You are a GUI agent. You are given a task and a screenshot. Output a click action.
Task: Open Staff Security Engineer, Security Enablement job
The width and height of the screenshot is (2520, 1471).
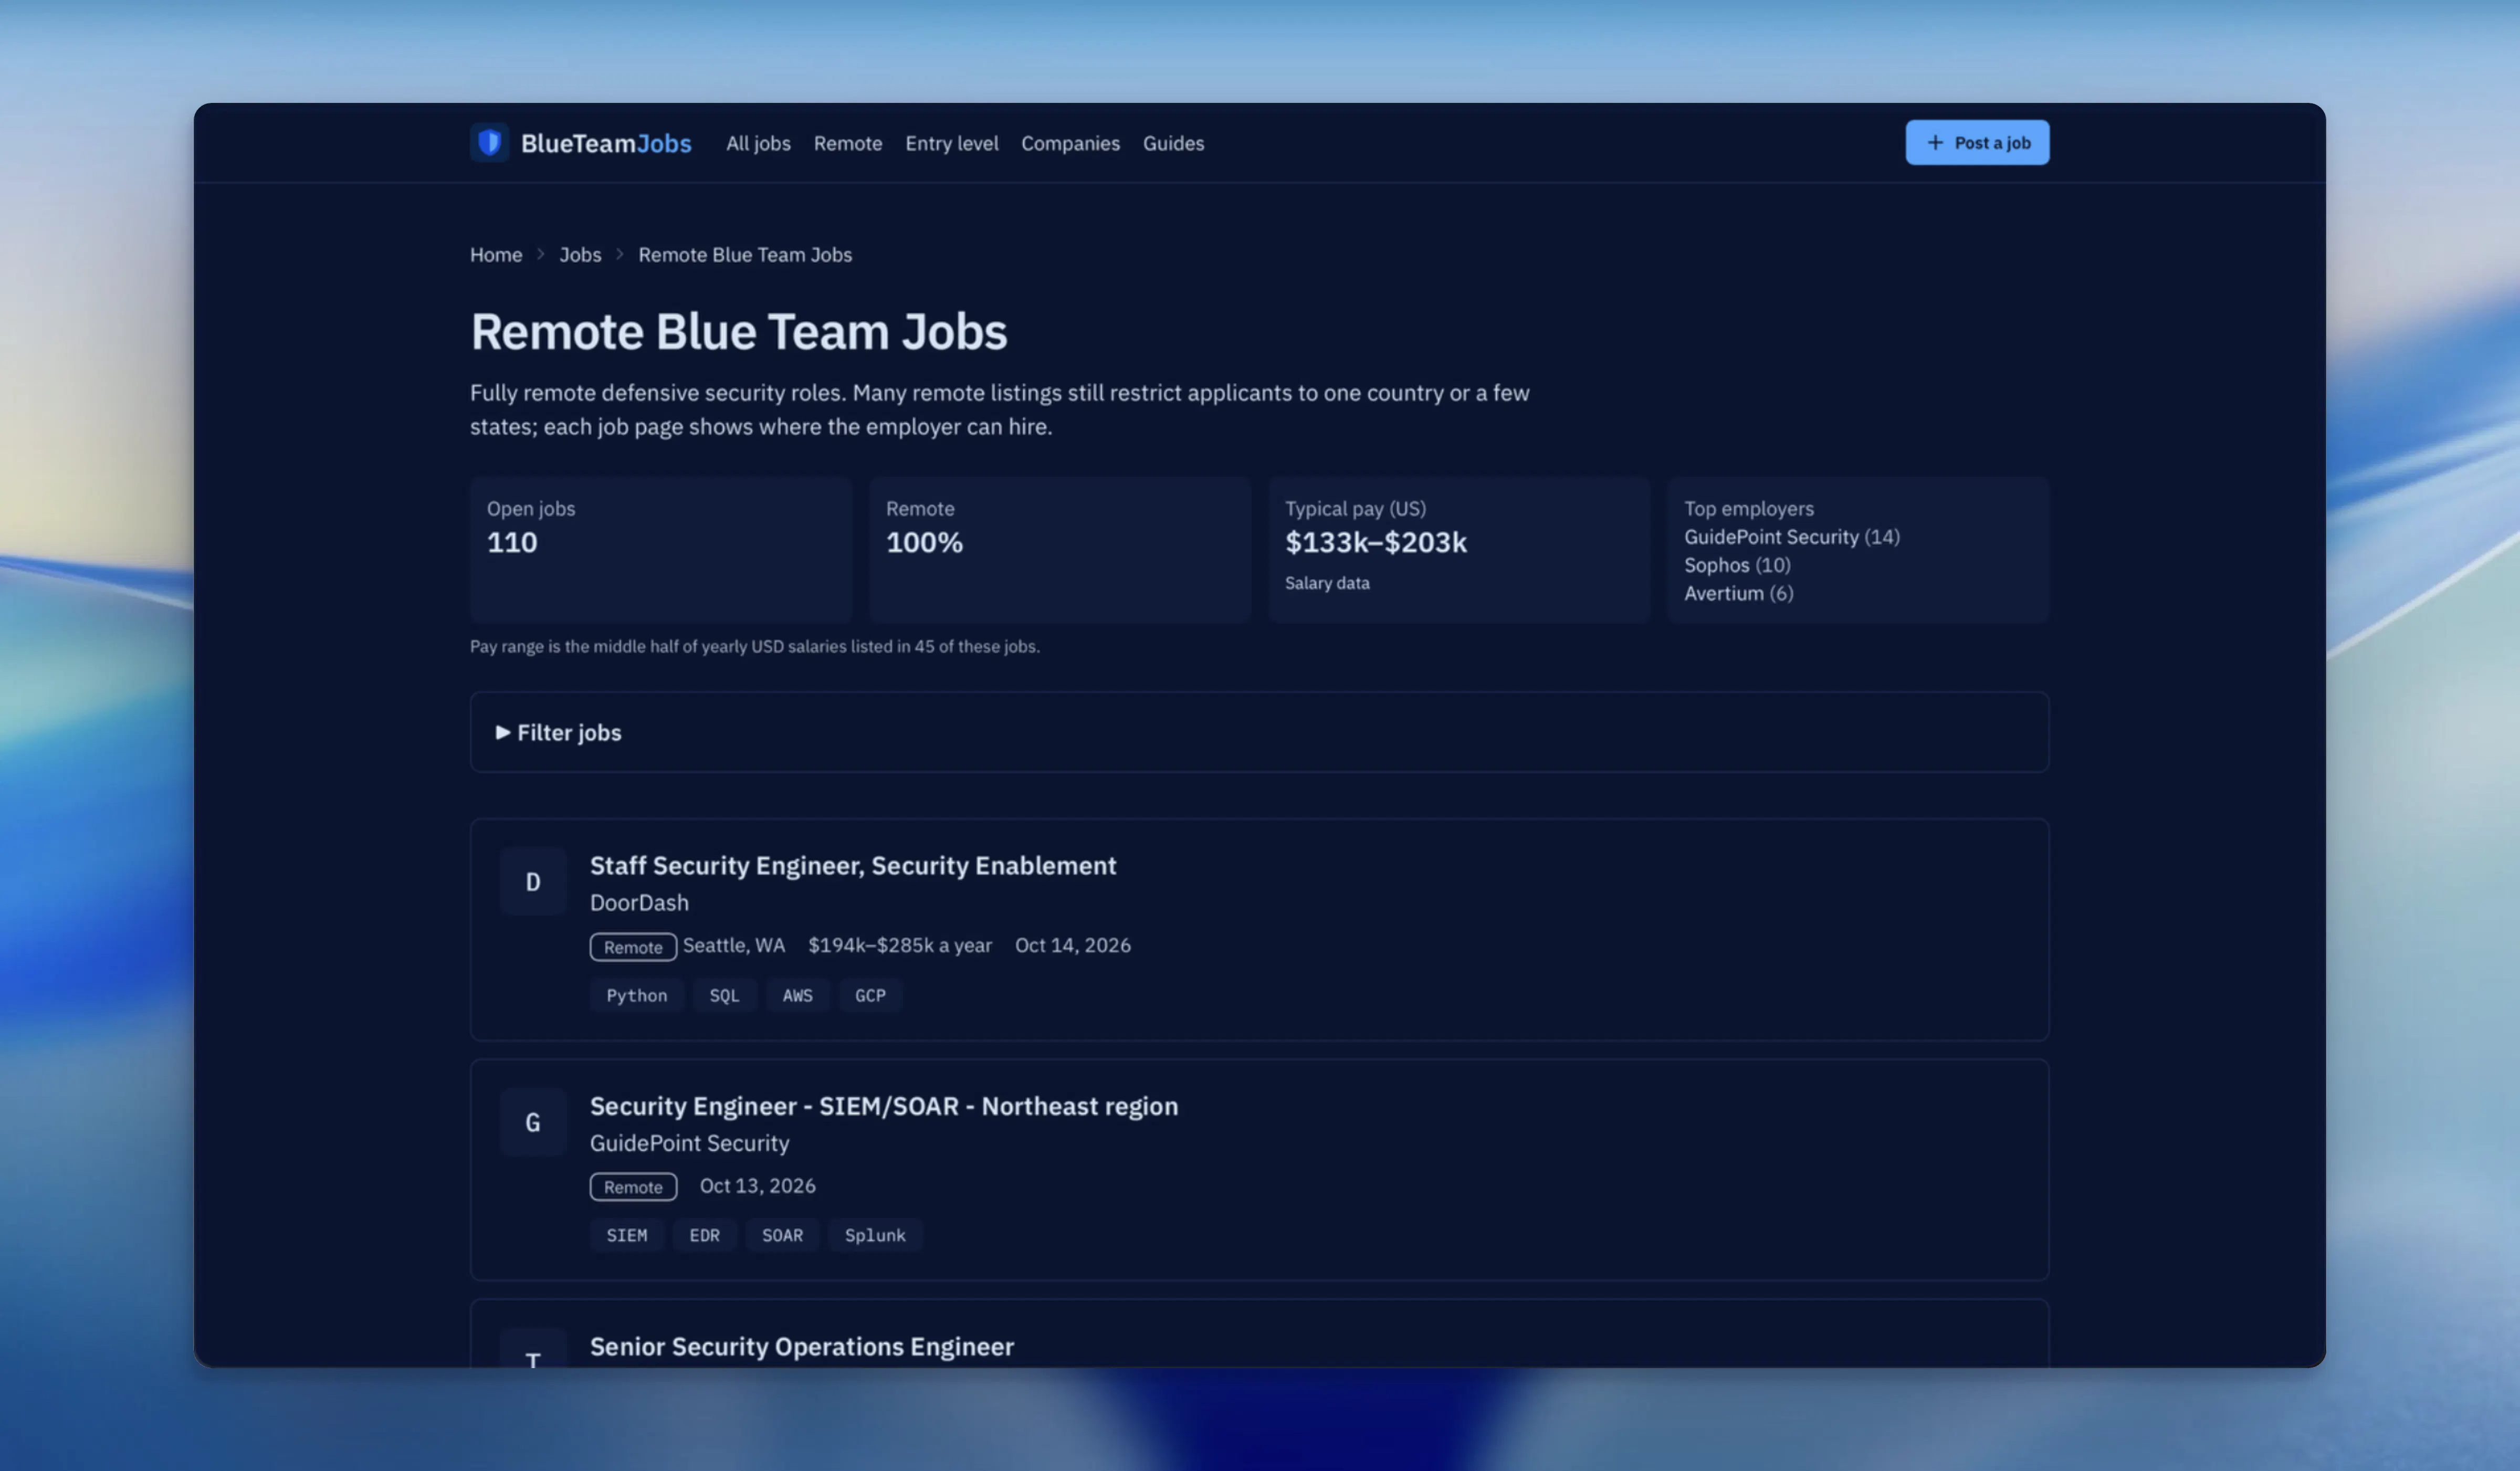[x=853, y=865]
